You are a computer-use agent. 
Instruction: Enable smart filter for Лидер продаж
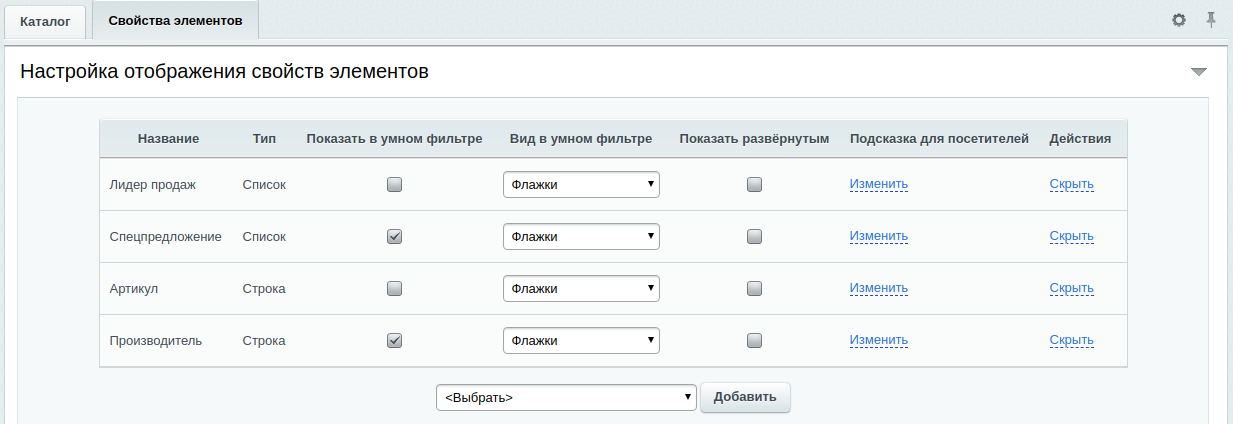click(x=395, y=184)
